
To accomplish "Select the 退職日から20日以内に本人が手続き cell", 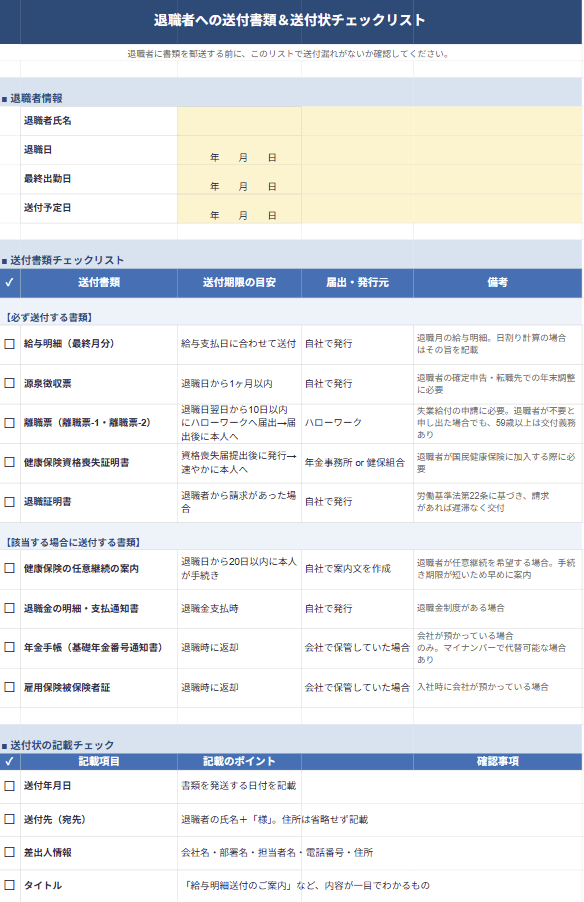I will (238, 568).
